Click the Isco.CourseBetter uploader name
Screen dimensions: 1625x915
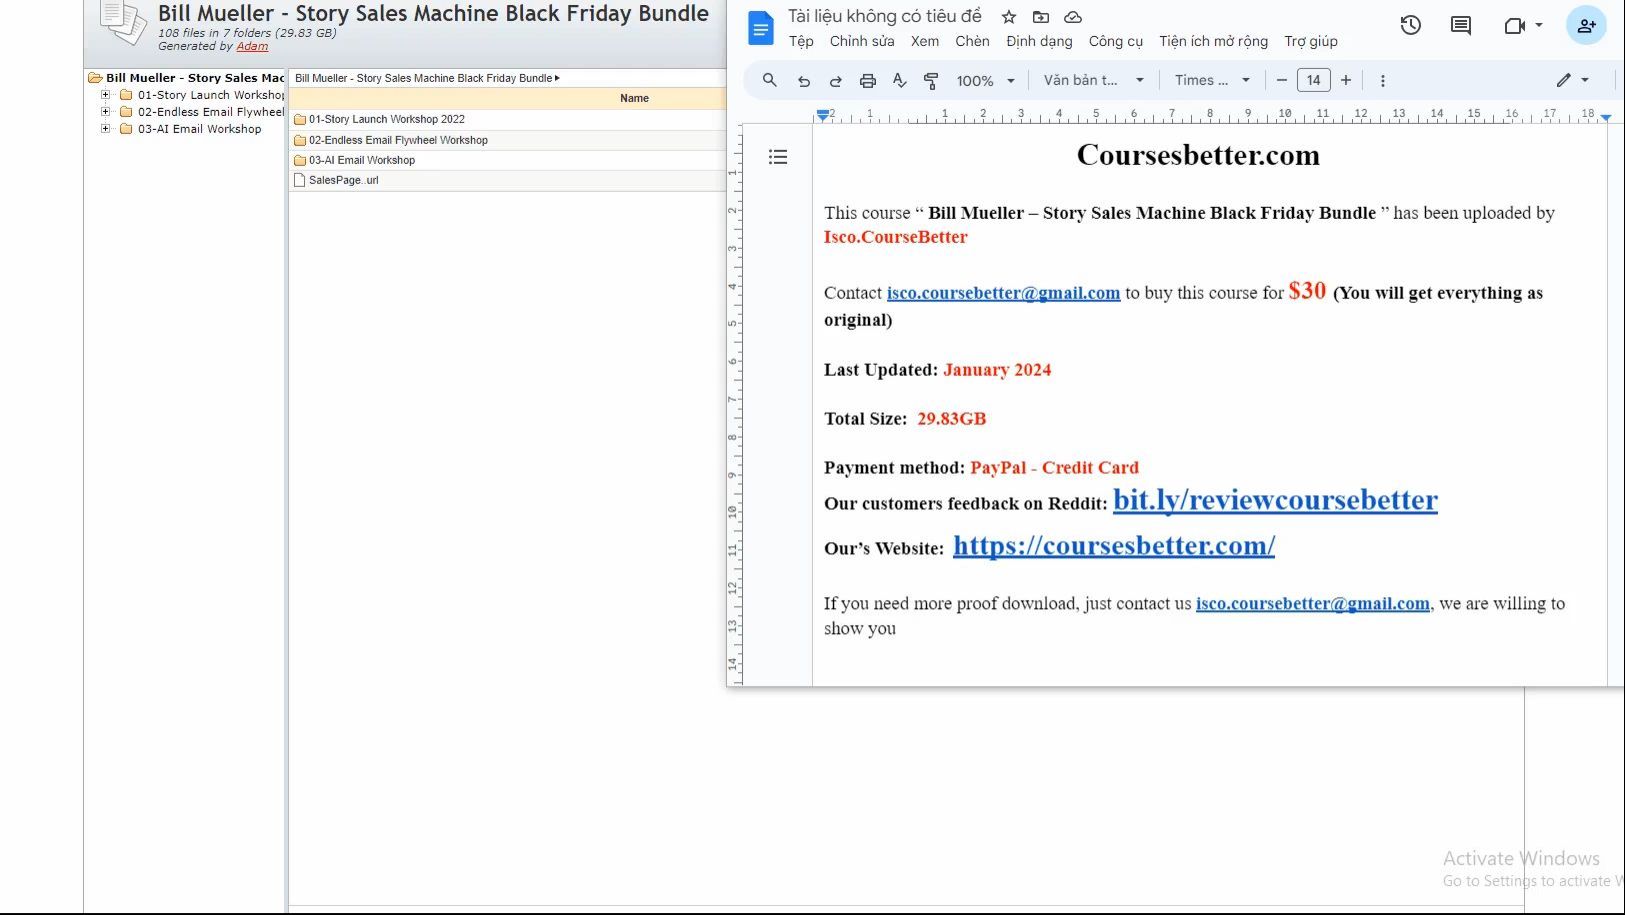click(x=896, y=237)
